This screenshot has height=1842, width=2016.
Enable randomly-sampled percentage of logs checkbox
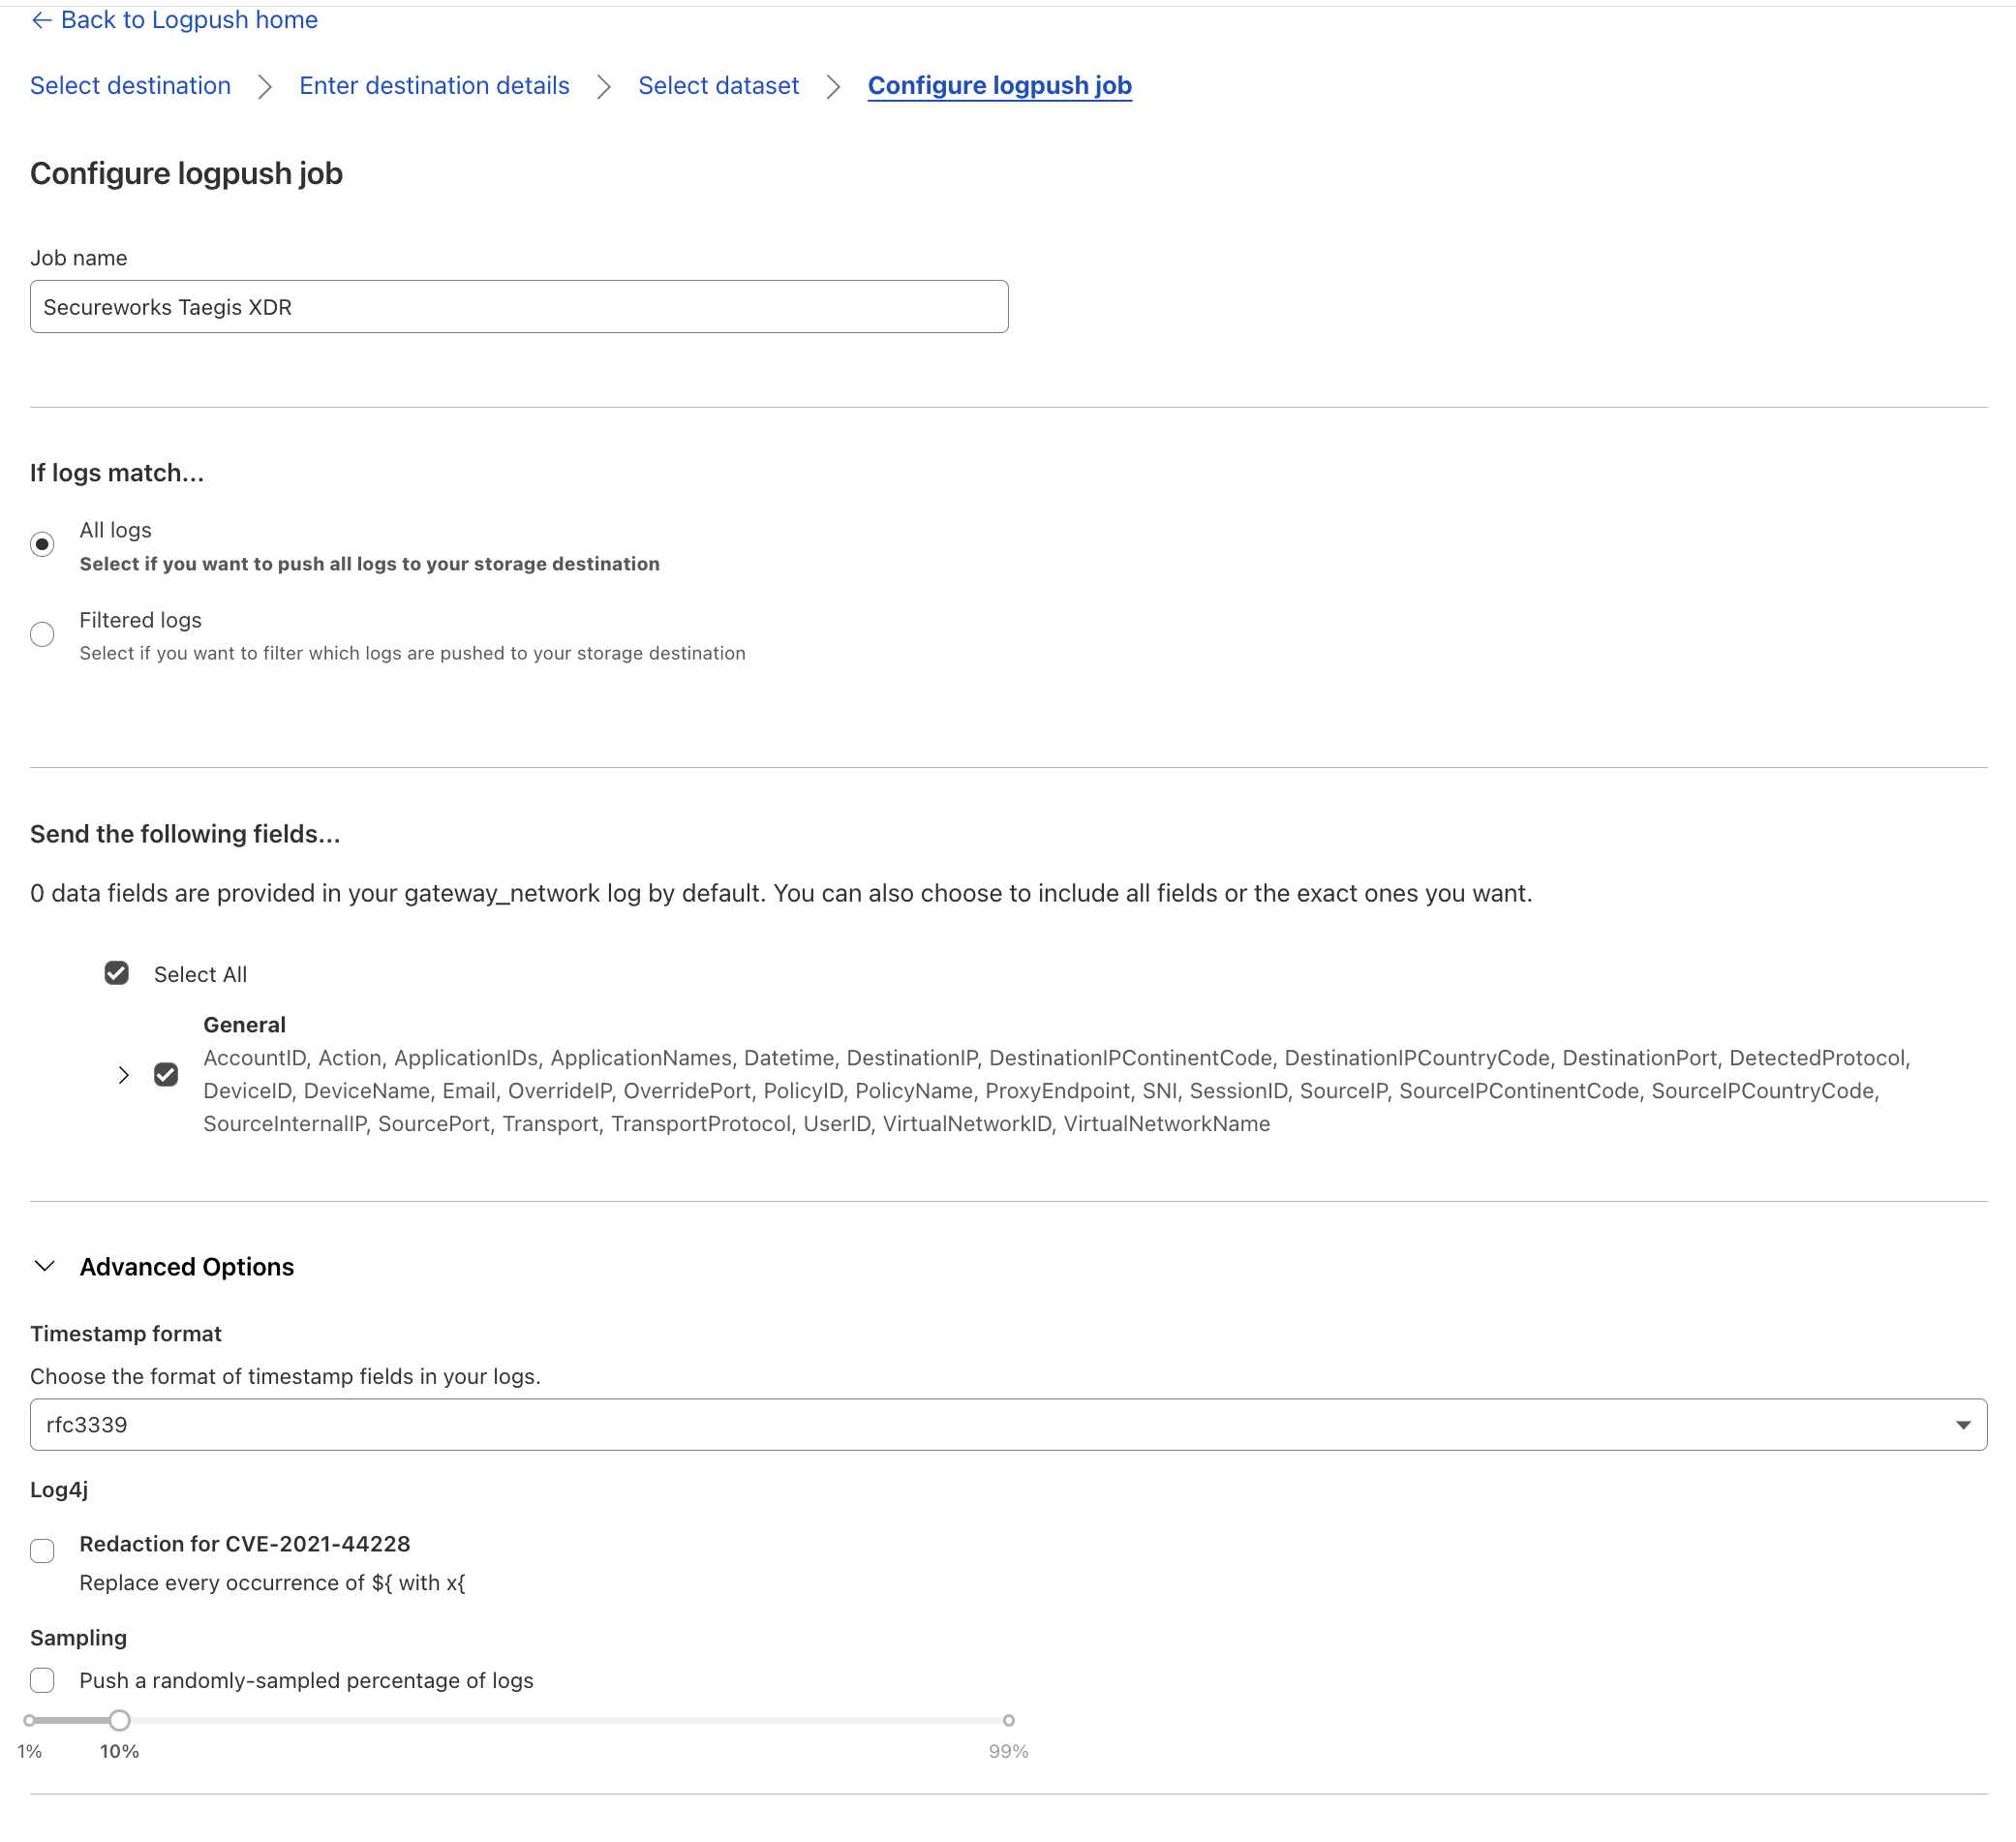click(42, 1680)
